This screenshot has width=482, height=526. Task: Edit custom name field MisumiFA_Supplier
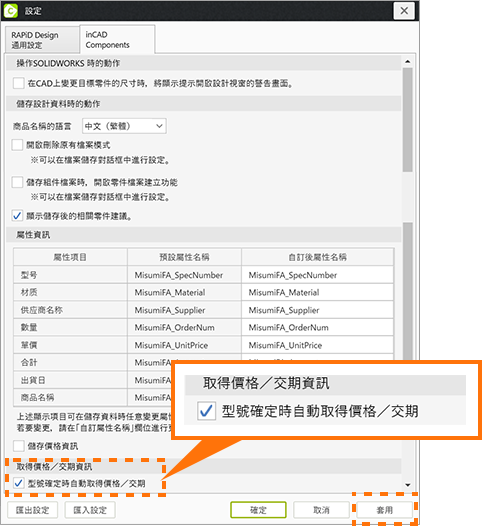[x=317, y=310]
